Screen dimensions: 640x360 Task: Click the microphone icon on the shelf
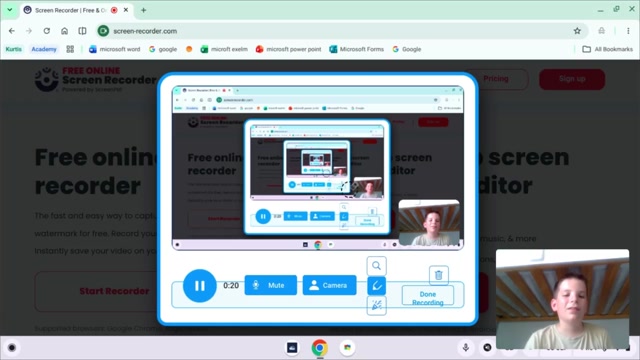click(466, 347)
